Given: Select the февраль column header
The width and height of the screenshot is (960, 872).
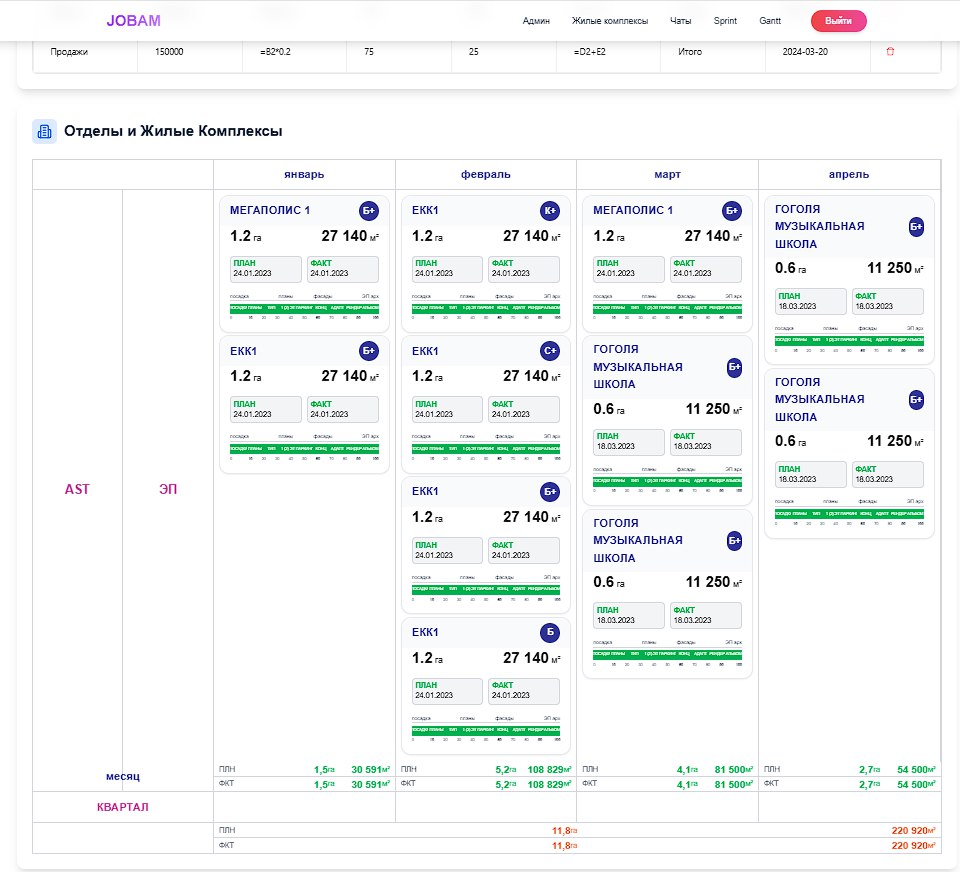Looking at the screenshot, I should pos(486,175).
